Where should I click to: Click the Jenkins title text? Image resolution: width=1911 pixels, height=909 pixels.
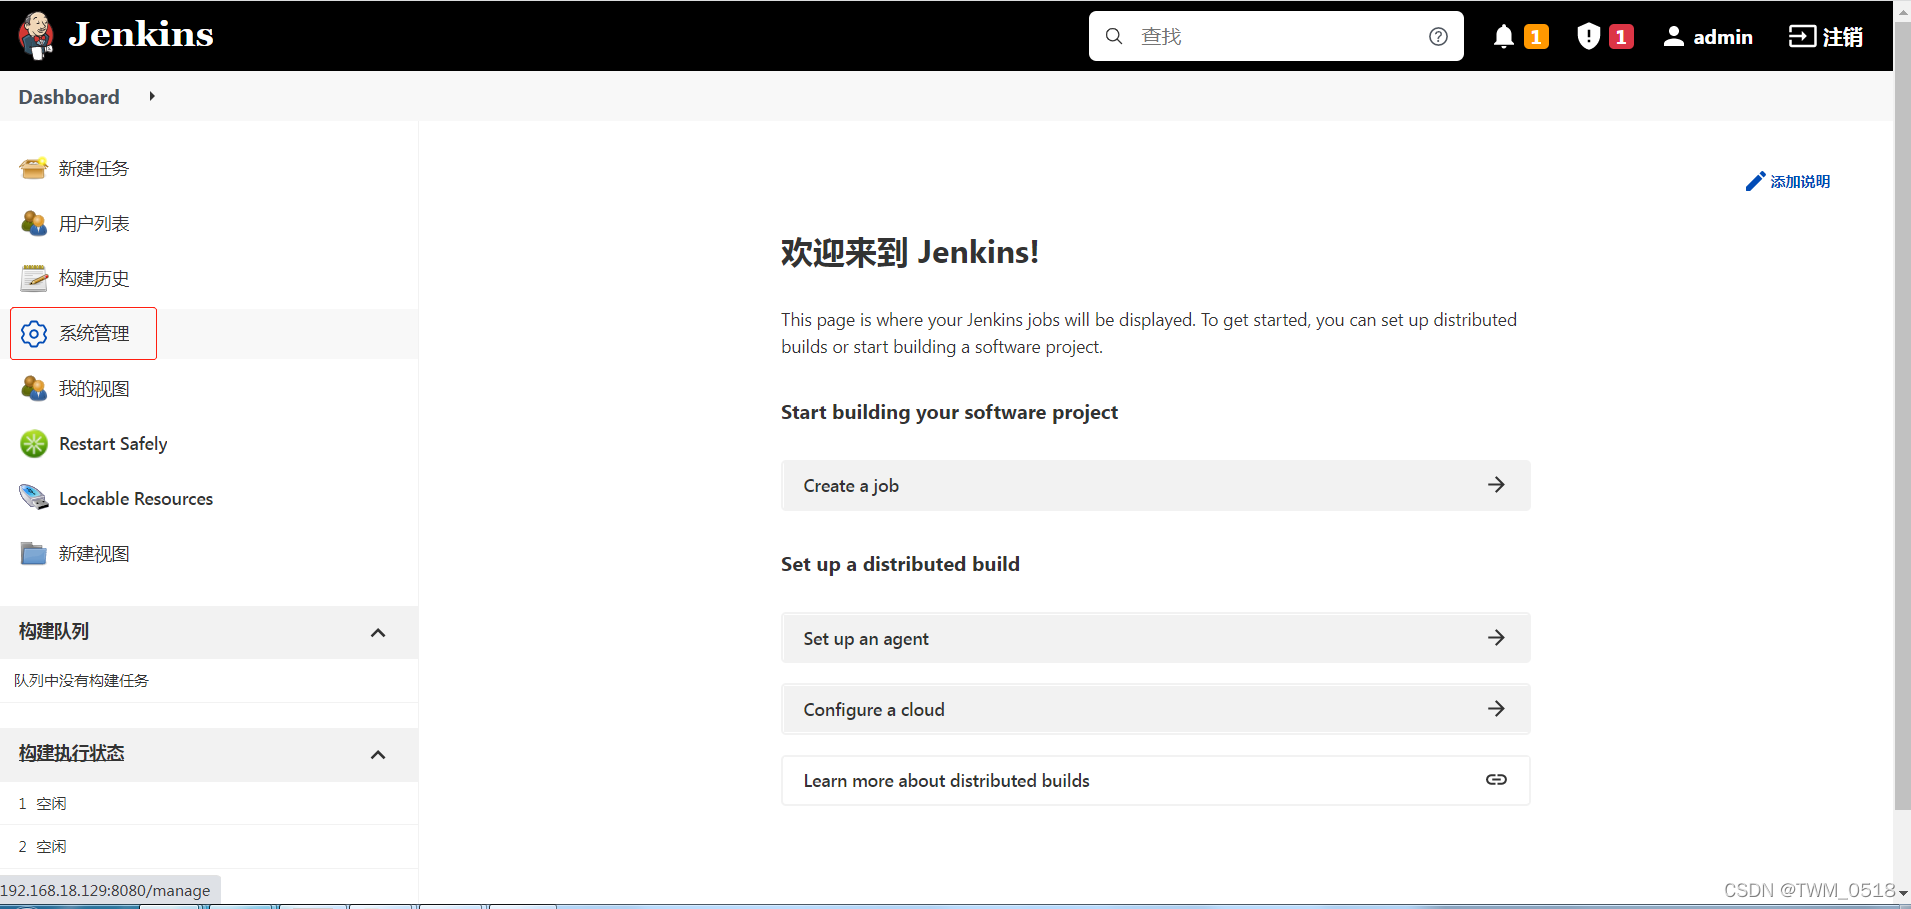[x=141, y=35]
